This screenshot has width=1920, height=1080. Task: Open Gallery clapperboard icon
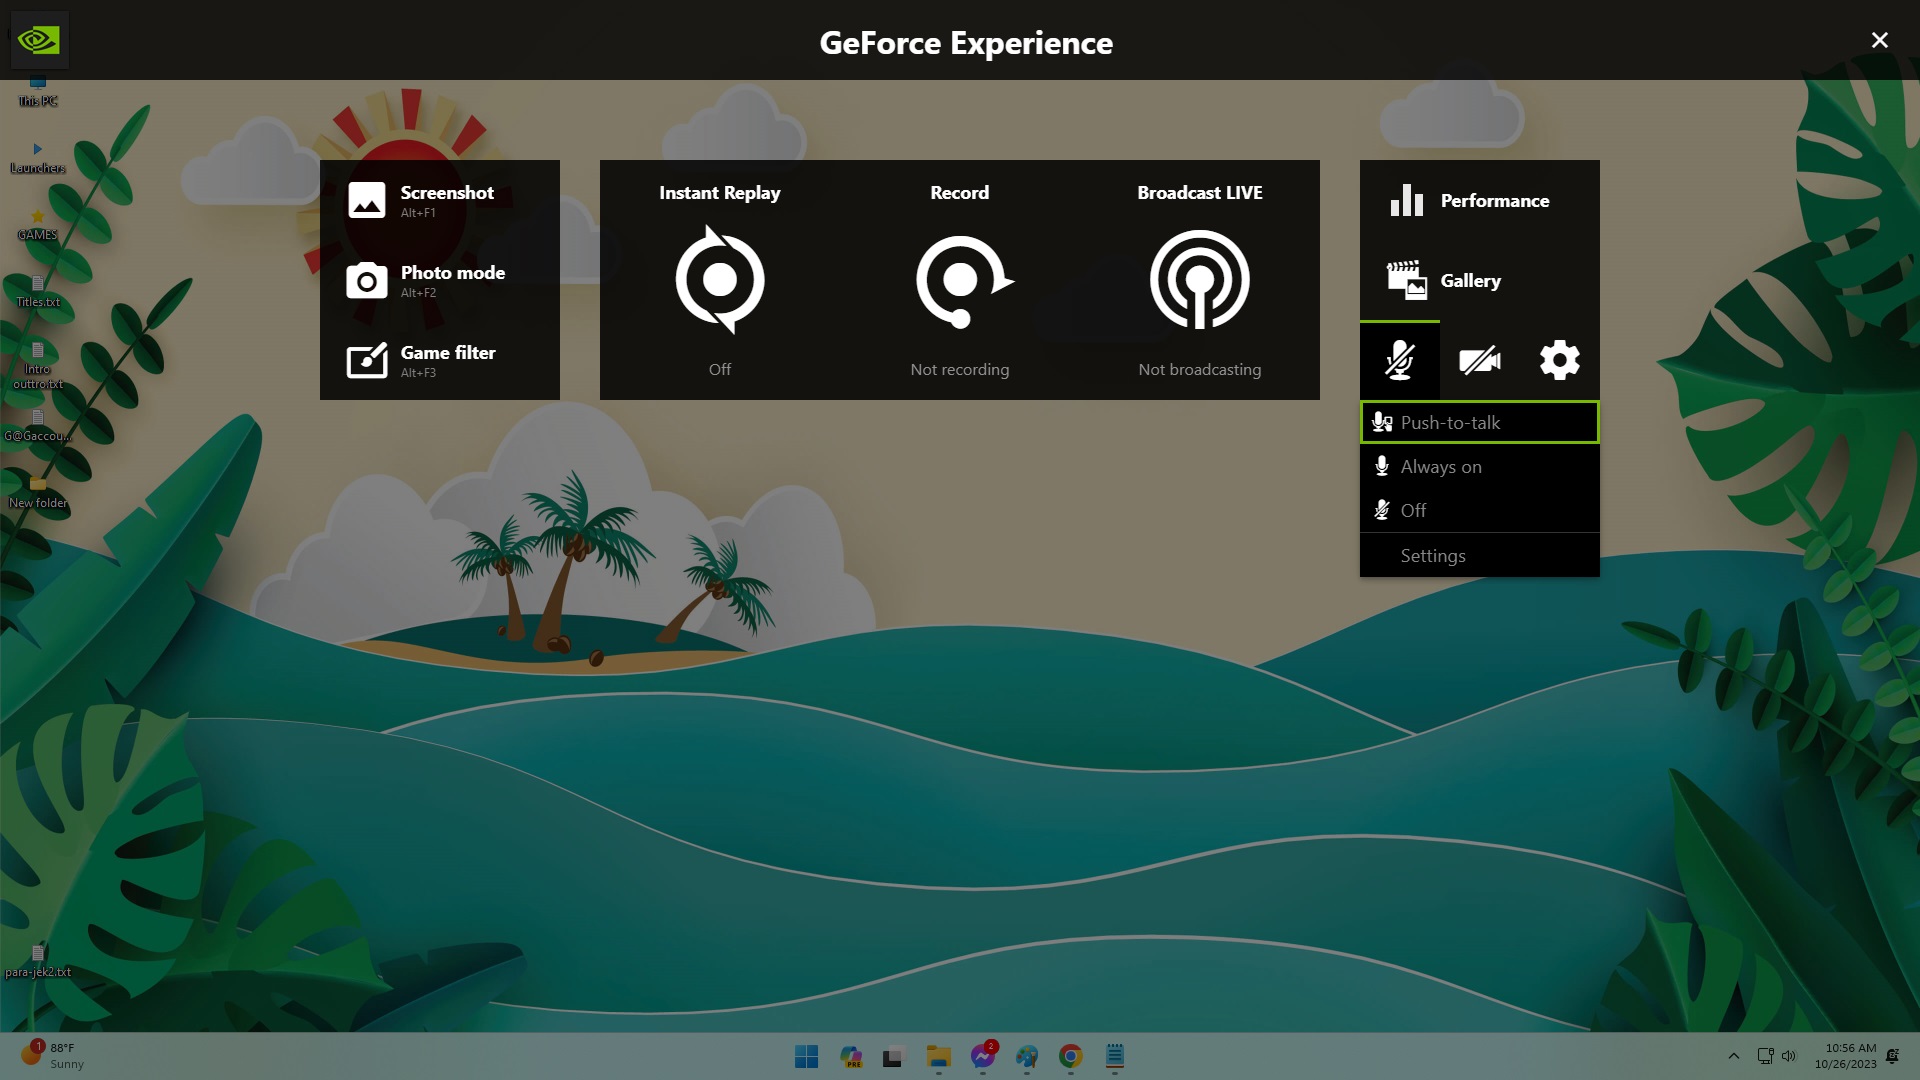(x=1406, y=280)
